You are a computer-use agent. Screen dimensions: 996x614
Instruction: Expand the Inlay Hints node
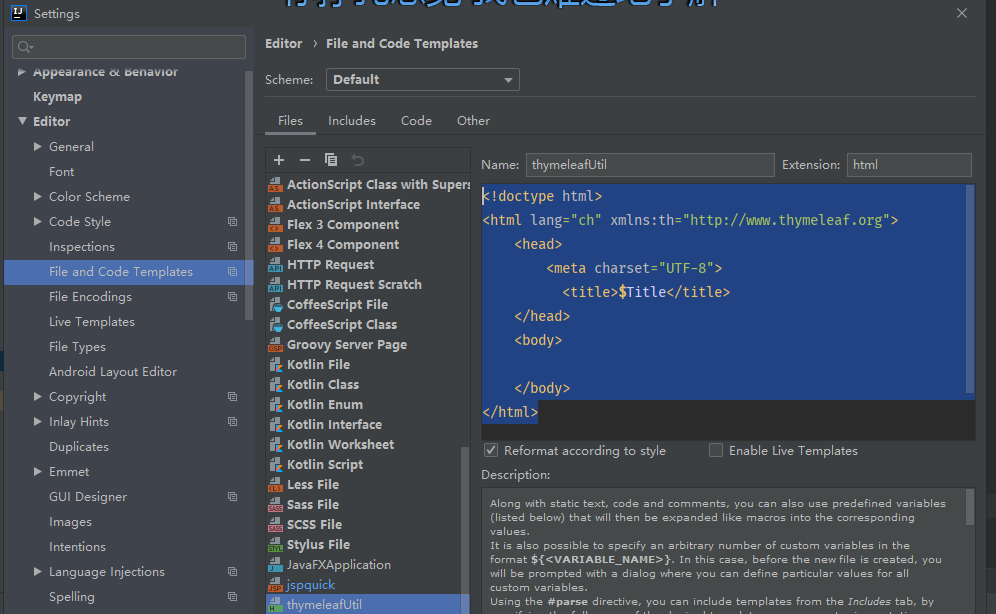pyautogui.click(x=37, y=422)
